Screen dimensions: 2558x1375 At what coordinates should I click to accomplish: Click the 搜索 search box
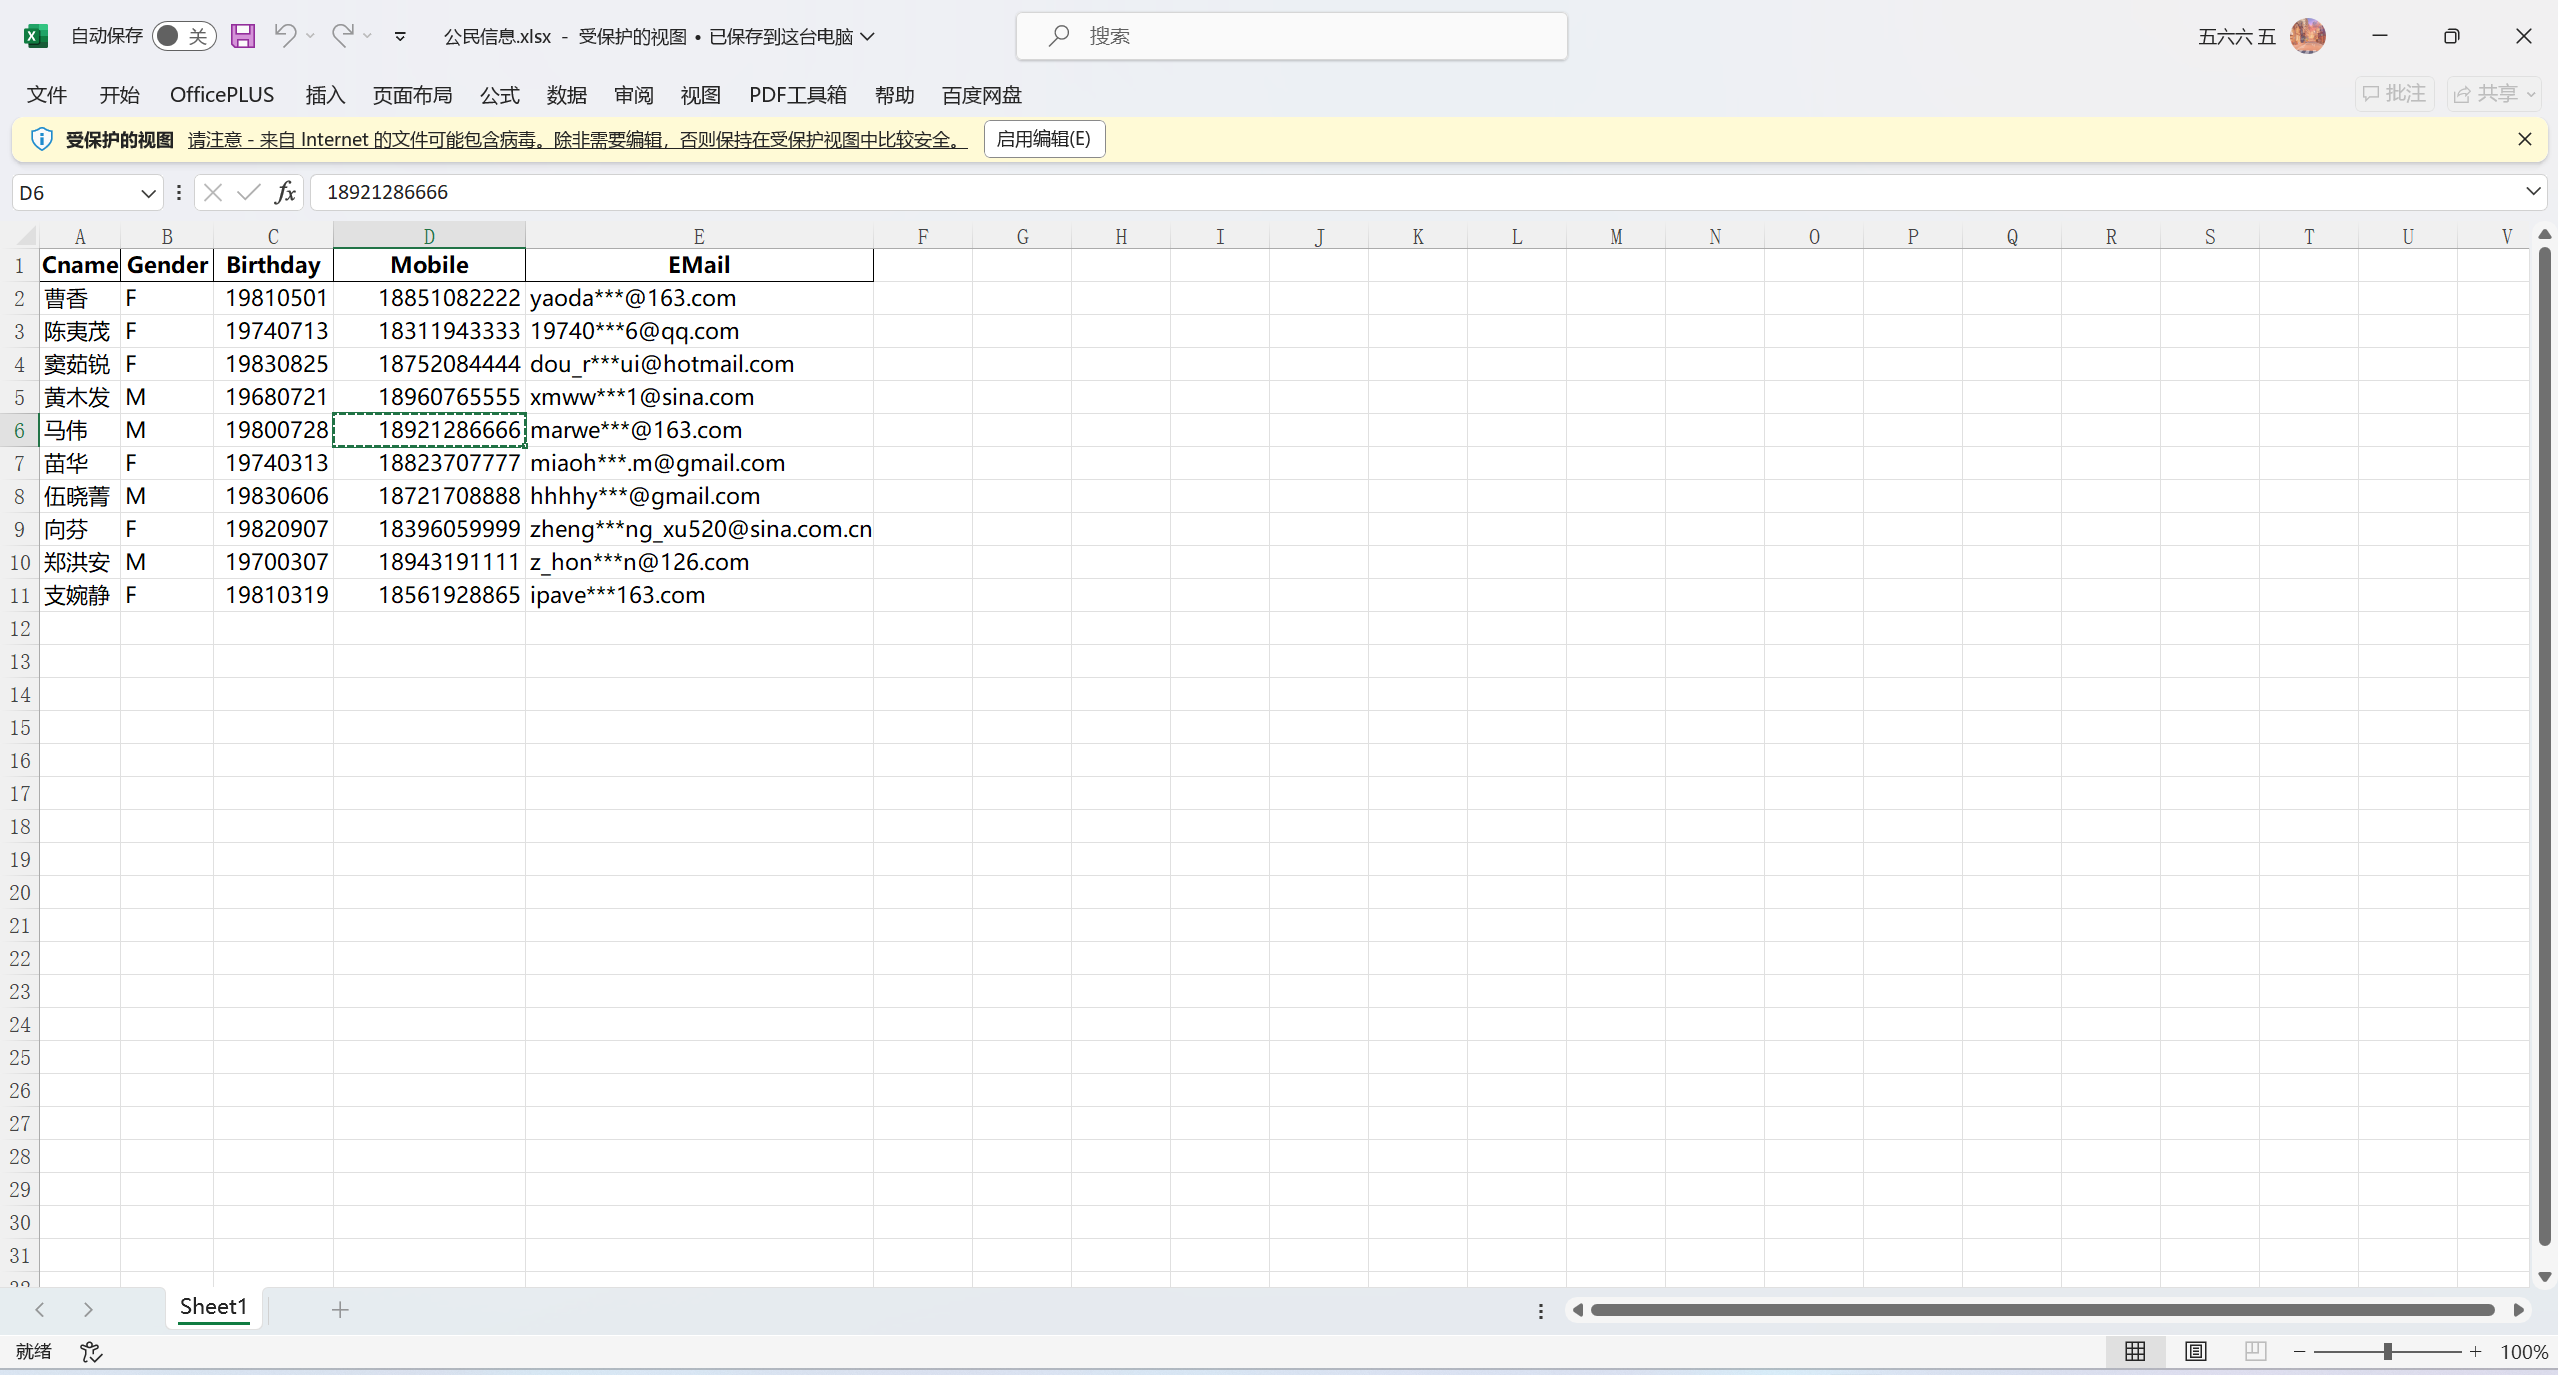[1291, 36]
